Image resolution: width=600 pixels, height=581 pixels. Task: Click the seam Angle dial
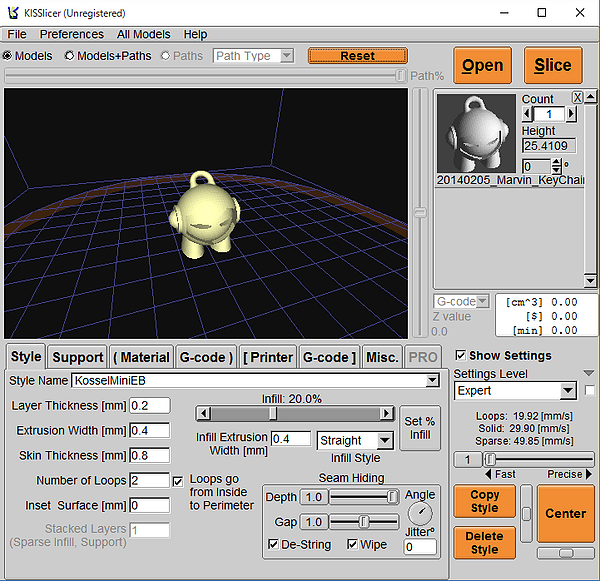coord(420,513)
